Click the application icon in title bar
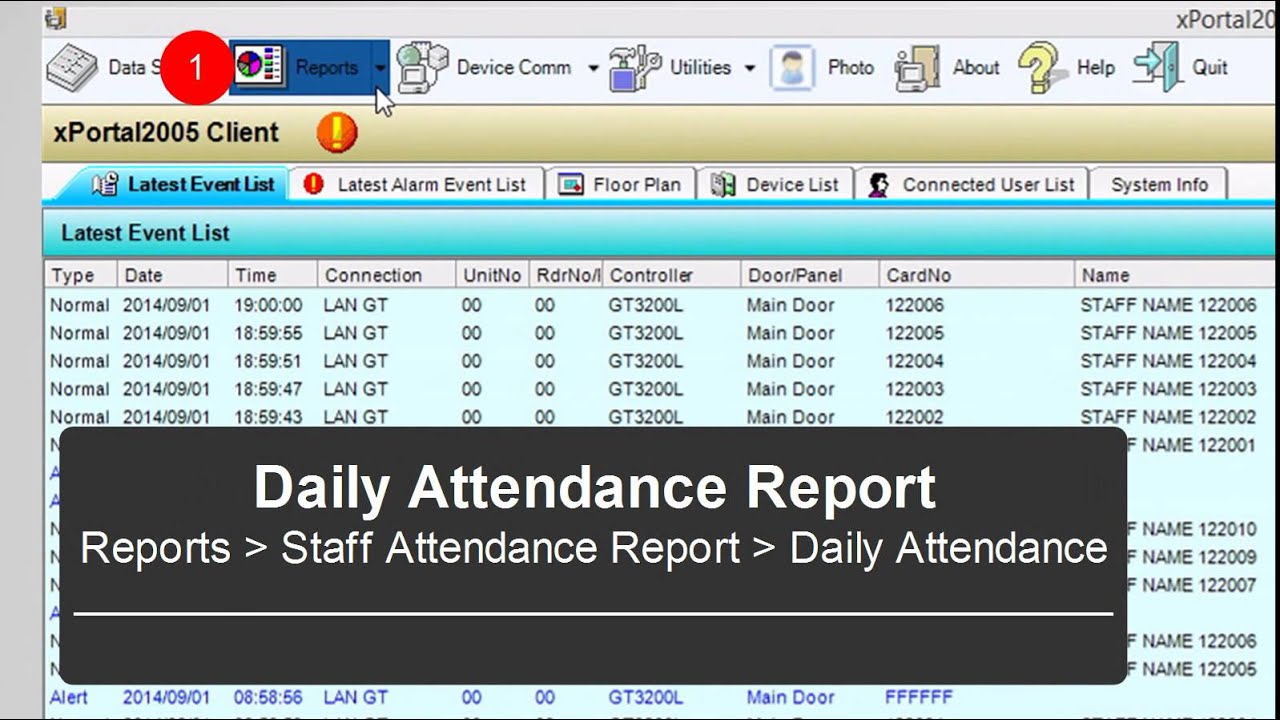 pyautogui.click(x=56, y=19)
